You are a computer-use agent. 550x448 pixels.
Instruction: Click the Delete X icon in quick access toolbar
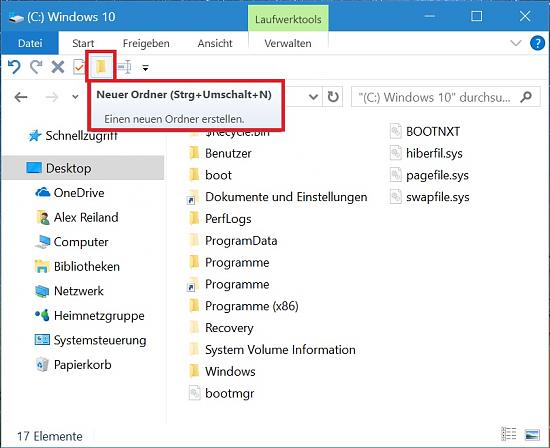[x=58, y=67]
